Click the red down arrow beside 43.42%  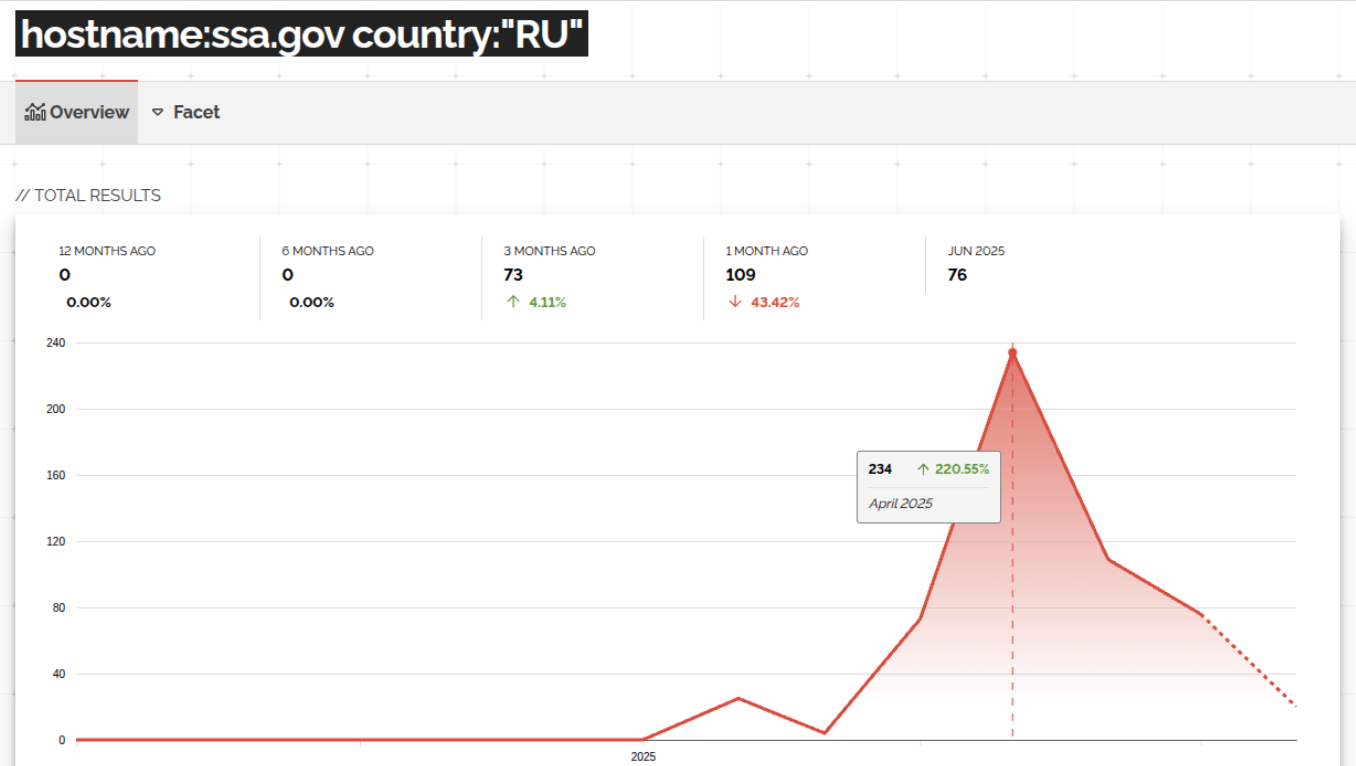click(735, 302)
